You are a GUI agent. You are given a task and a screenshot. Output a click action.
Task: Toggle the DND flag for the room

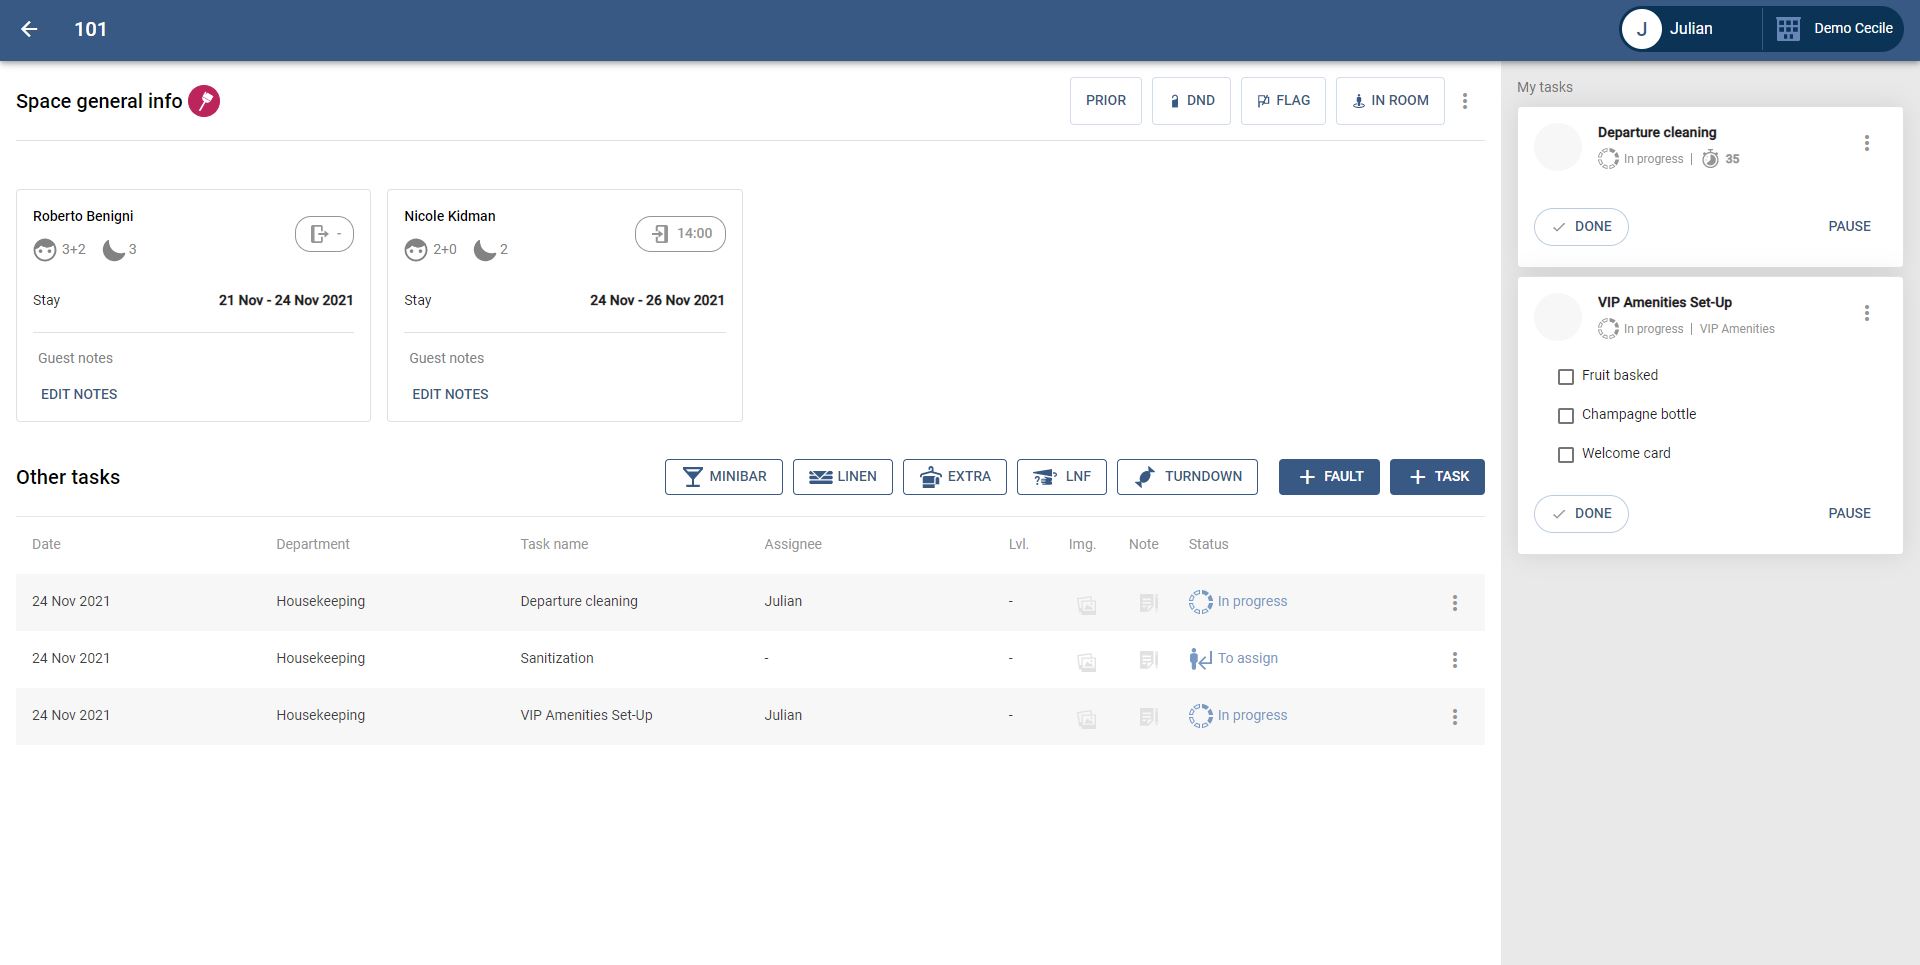(1191, 101)
